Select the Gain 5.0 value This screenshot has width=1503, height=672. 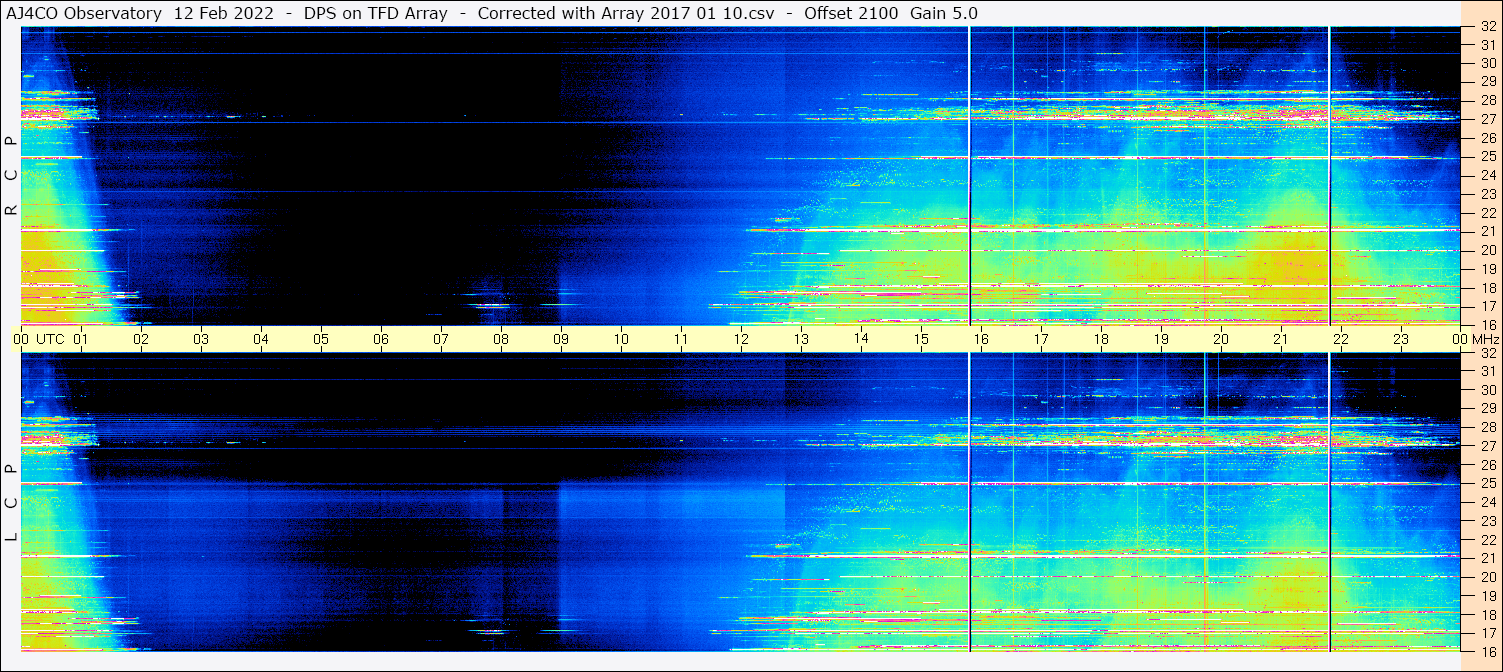coord(944,13)
